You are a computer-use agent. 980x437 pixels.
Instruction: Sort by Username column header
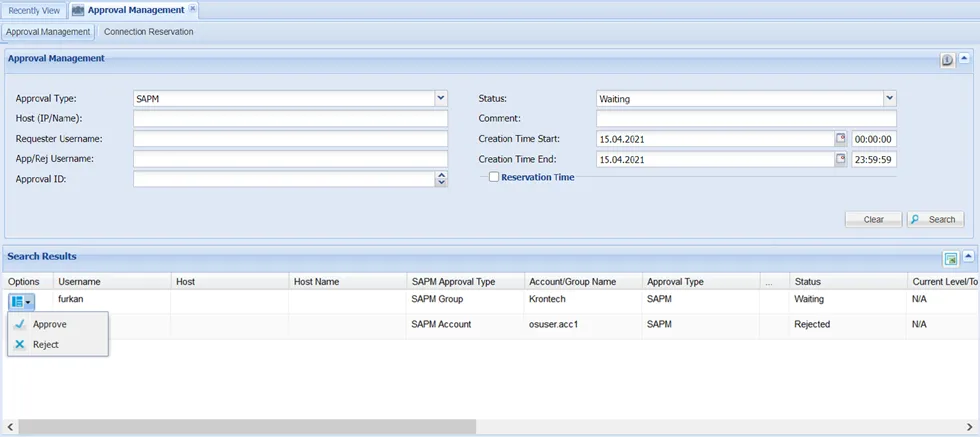pyautogui.click(x=112, y=281)
